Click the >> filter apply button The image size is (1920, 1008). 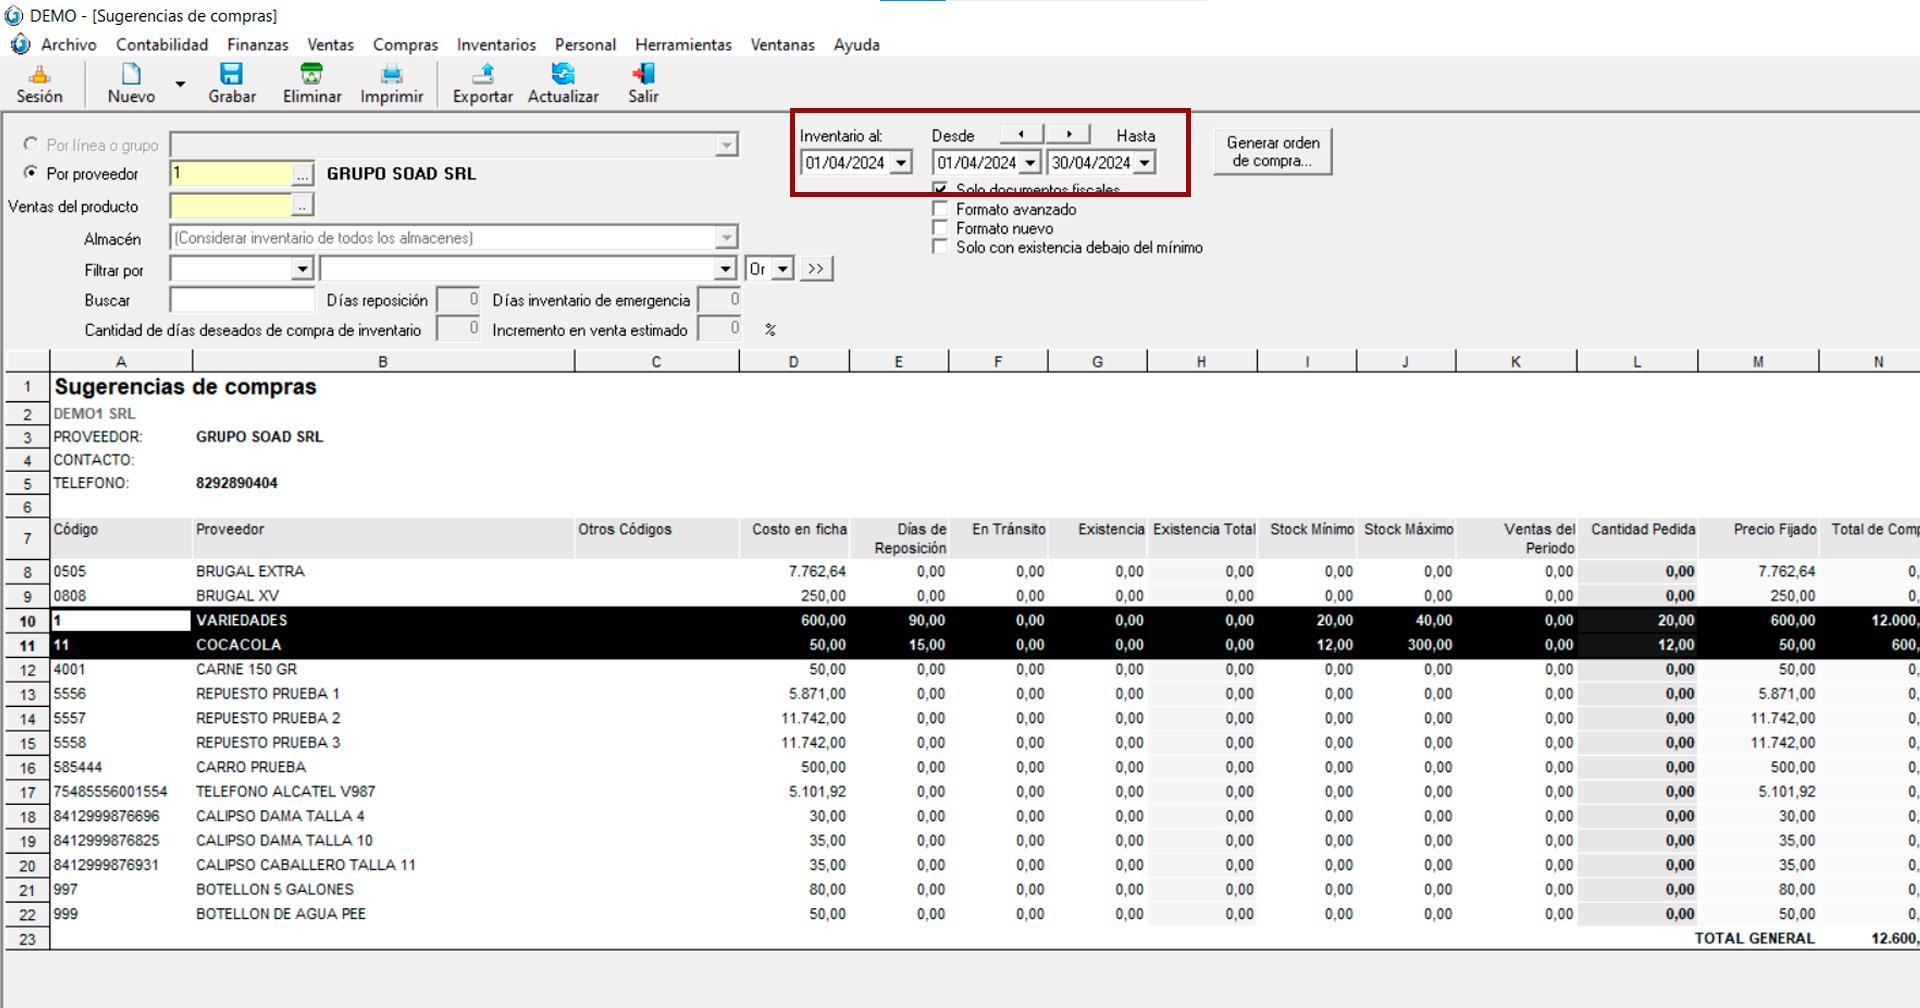(x=816, y=269)
